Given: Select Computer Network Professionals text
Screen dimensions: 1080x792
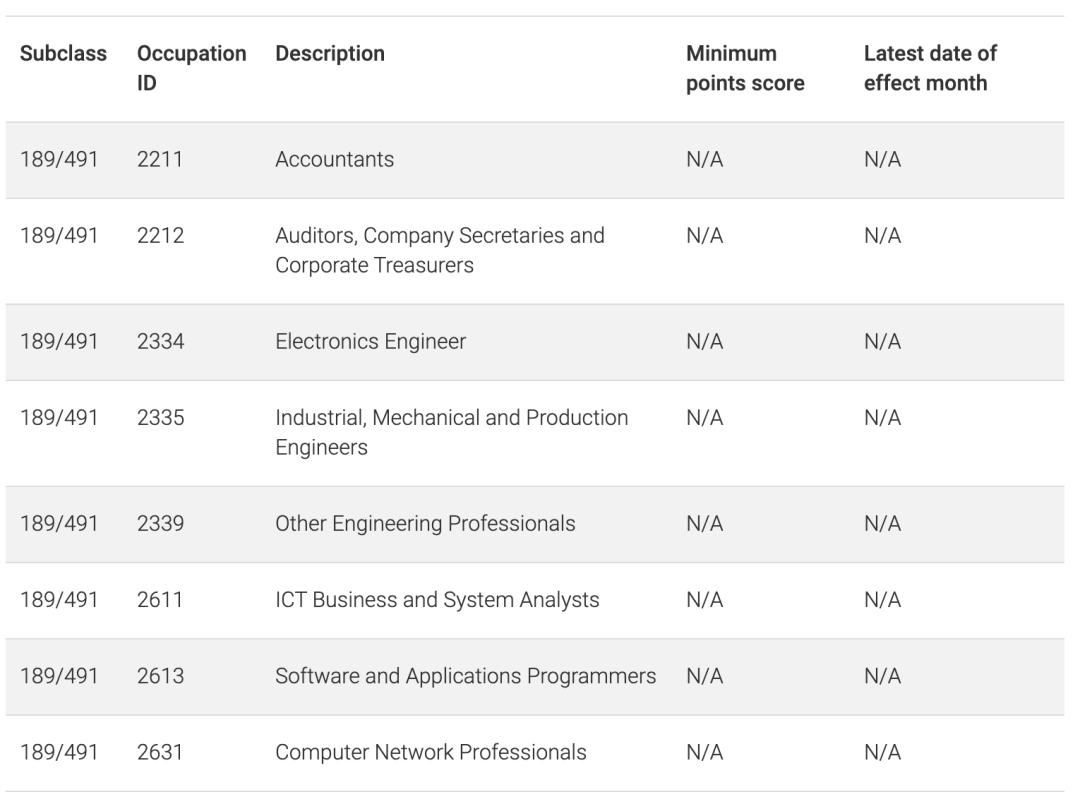Looking at the screenshot, I should pyautogui.click(x=431, y=752).
